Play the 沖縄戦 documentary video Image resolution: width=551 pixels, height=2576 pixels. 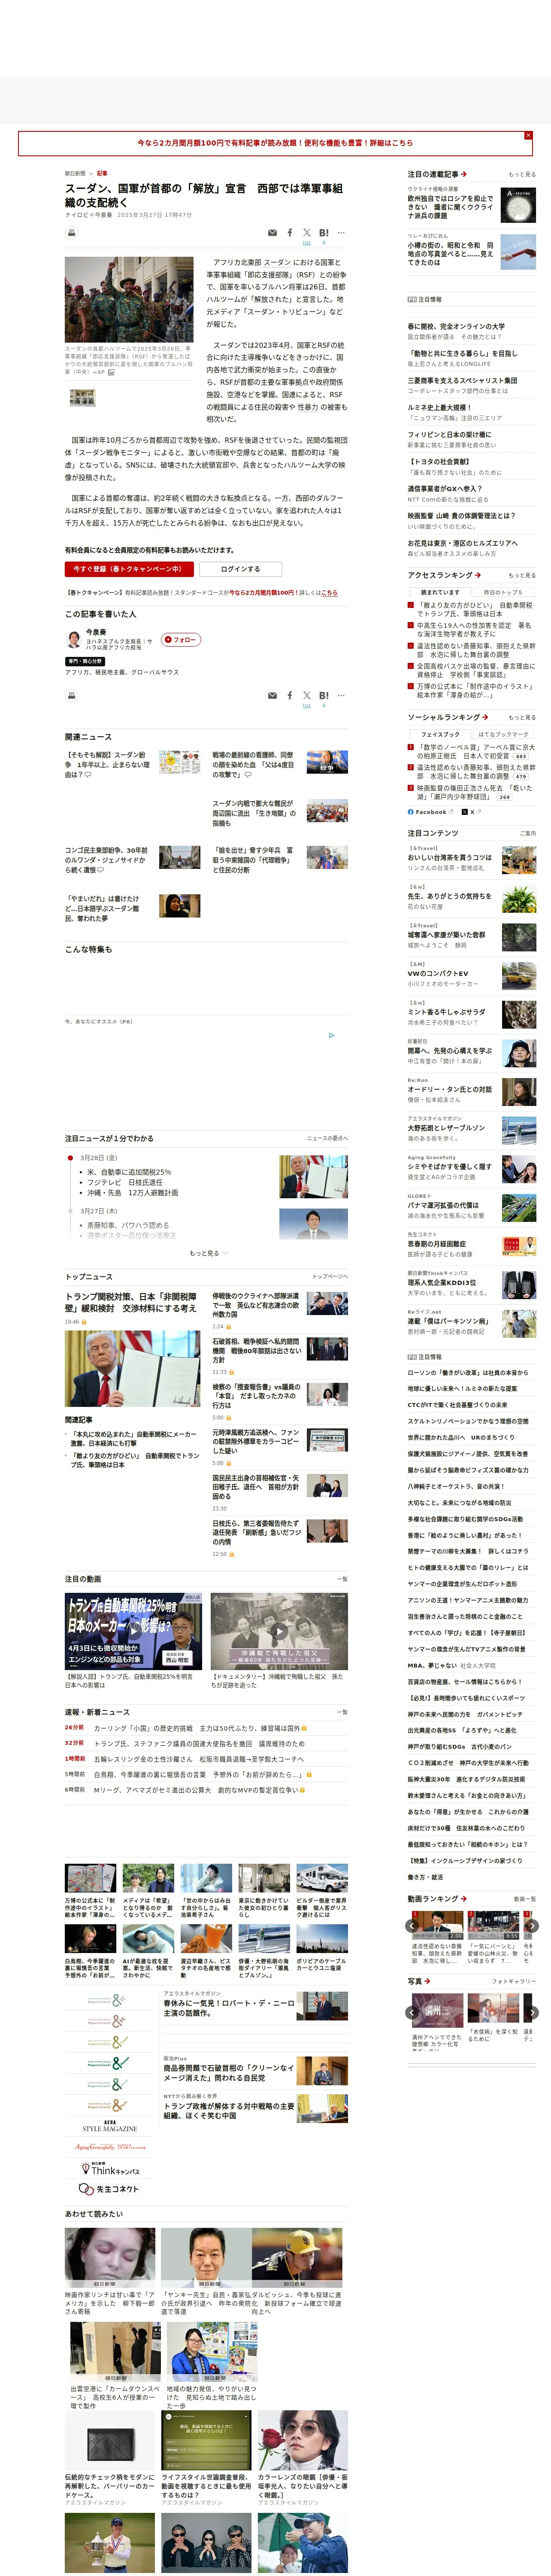click(x=279, y=1632)
